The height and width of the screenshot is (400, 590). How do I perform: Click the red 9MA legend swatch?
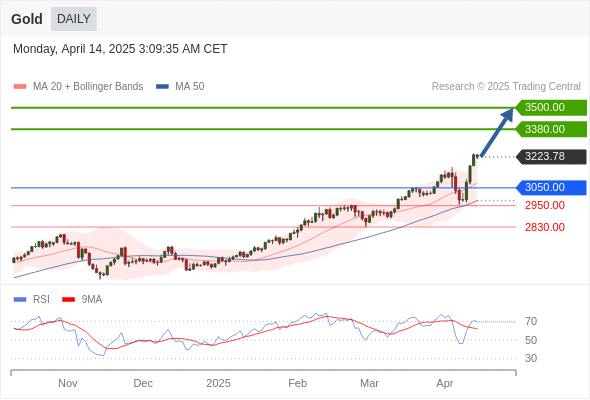pyautogui.click(x=68, y=300)
